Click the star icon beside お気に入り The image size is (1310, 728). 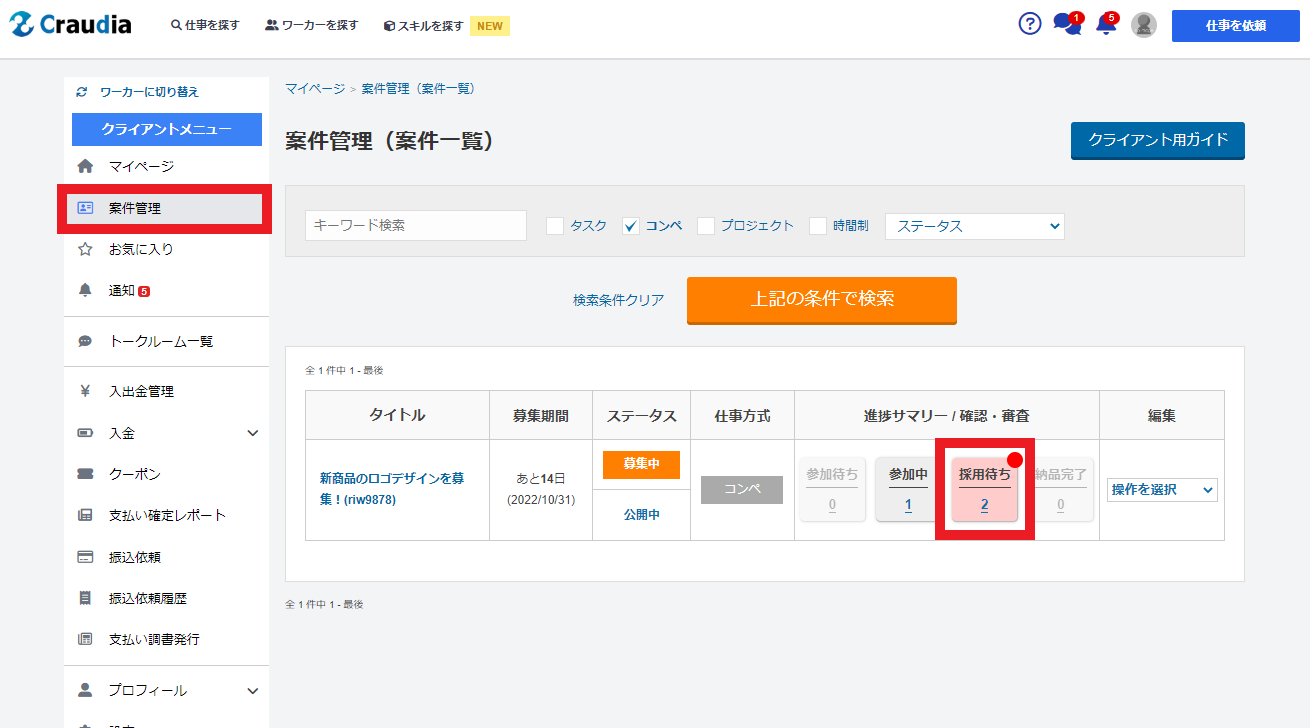85,249
